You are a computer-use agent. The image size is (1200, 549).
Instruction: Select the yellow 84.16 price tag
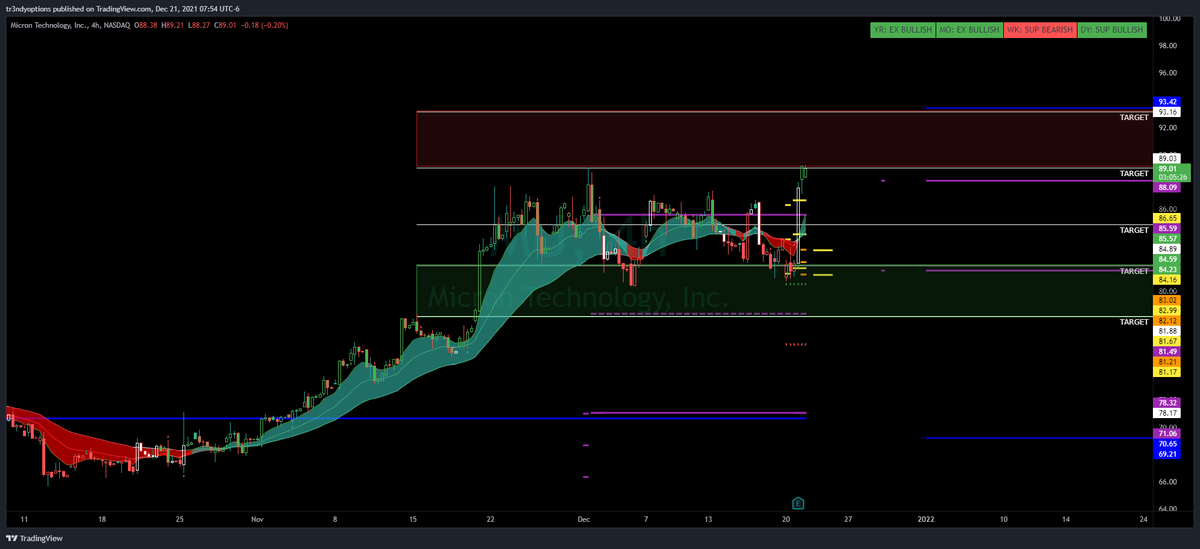(1168, 281)
